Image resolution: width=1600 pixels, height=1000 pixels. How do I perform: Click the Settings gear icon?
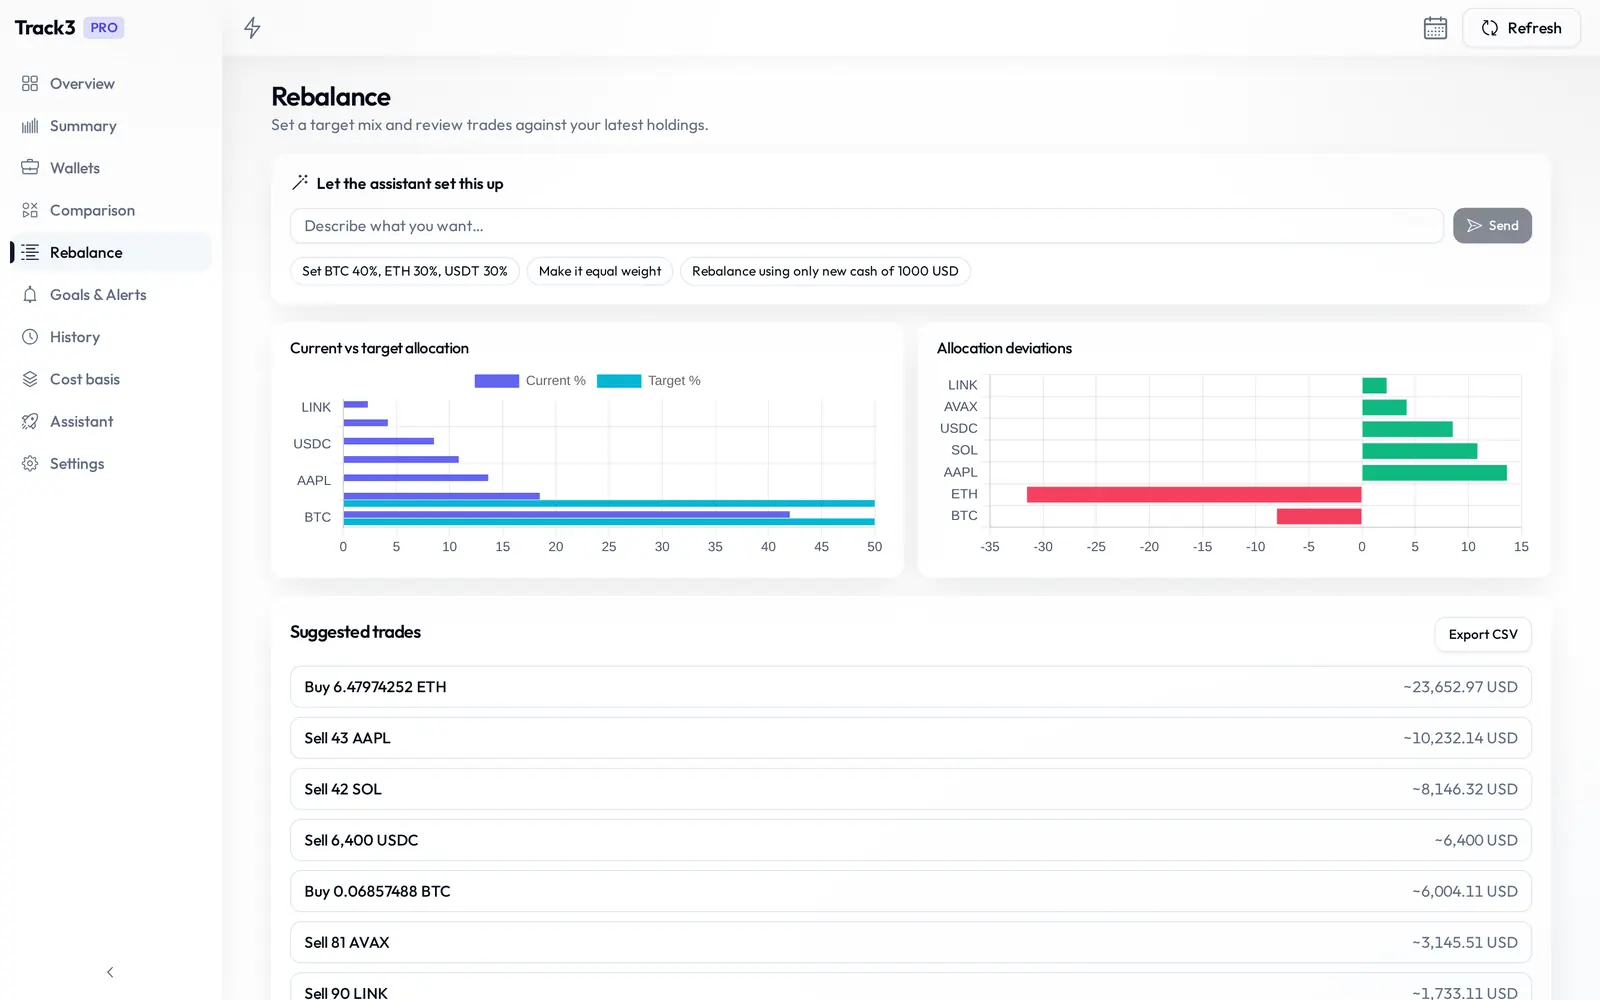click(x=30, y=464)
